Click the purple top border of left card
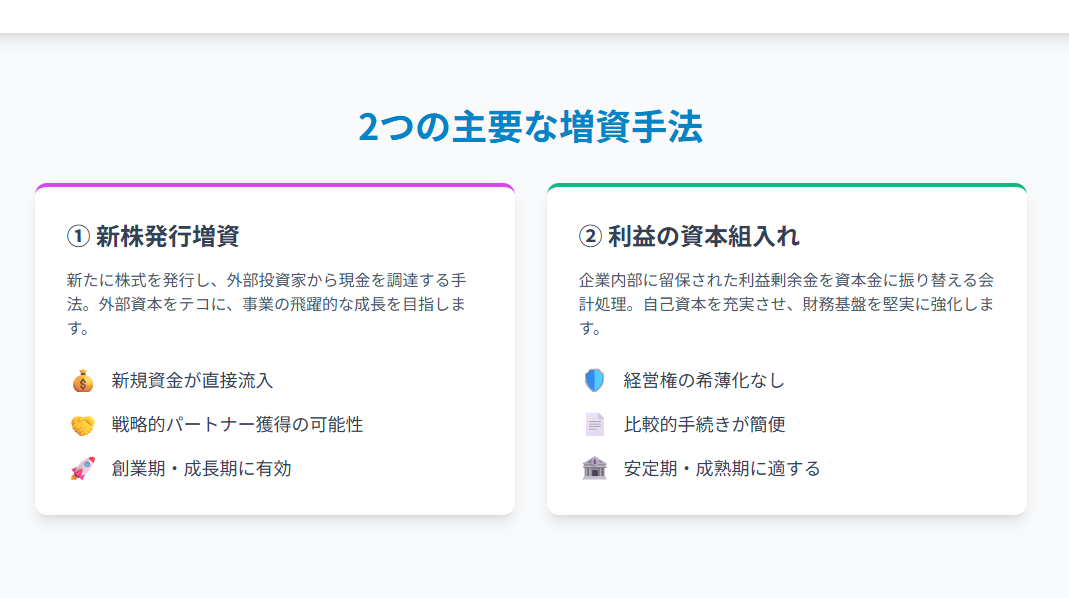This screenshot has height=598, width=1069. pos(275,185)
